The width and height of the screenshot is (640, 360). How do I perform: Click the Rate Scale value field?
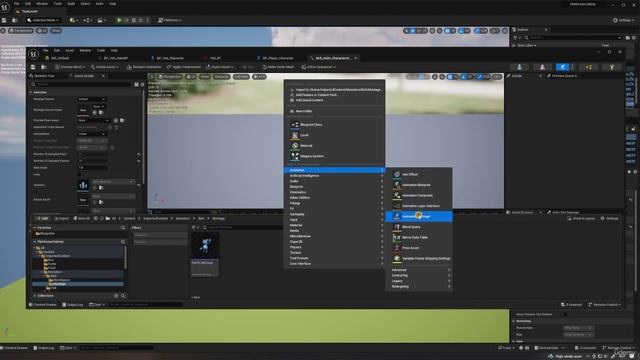click(x=92, y=168)
